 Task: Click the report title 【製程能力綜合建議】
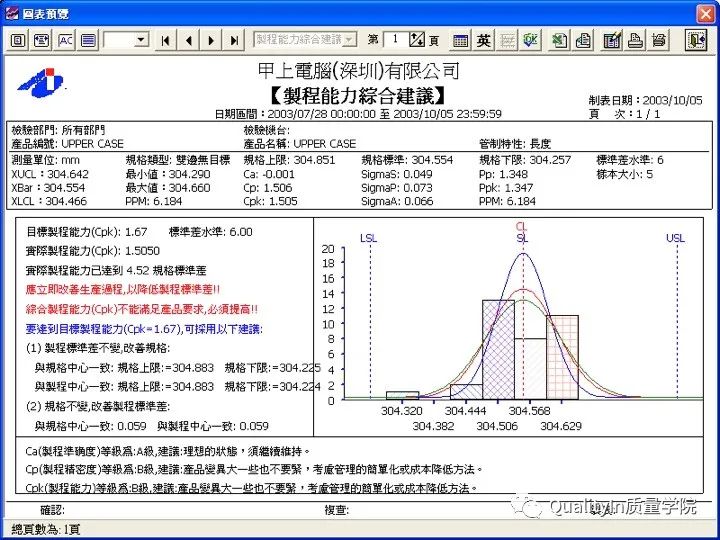[x=358, y=95]
